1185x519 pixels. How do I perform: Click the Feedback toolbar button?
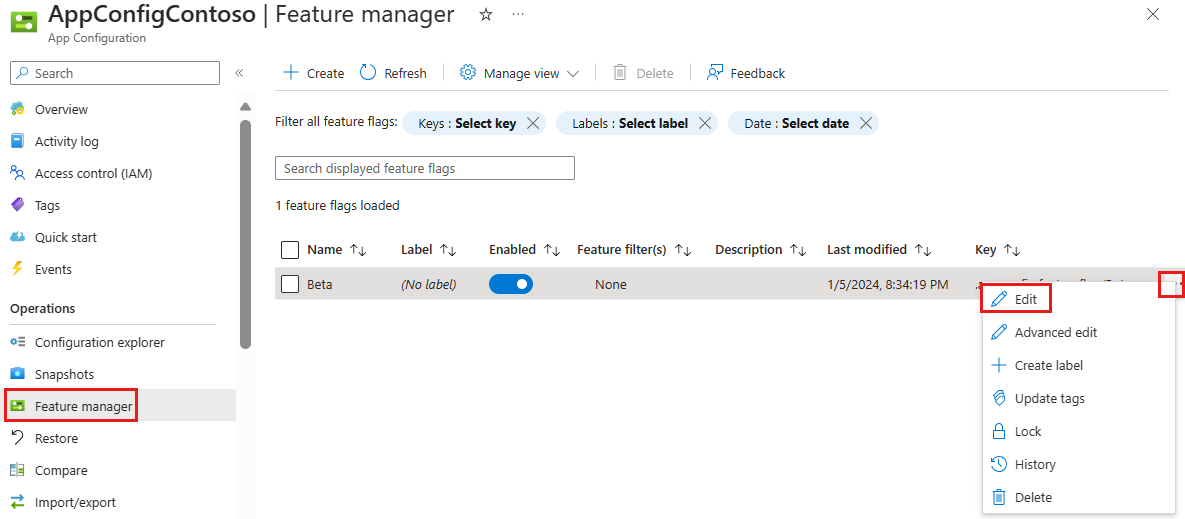click(746, 73)
